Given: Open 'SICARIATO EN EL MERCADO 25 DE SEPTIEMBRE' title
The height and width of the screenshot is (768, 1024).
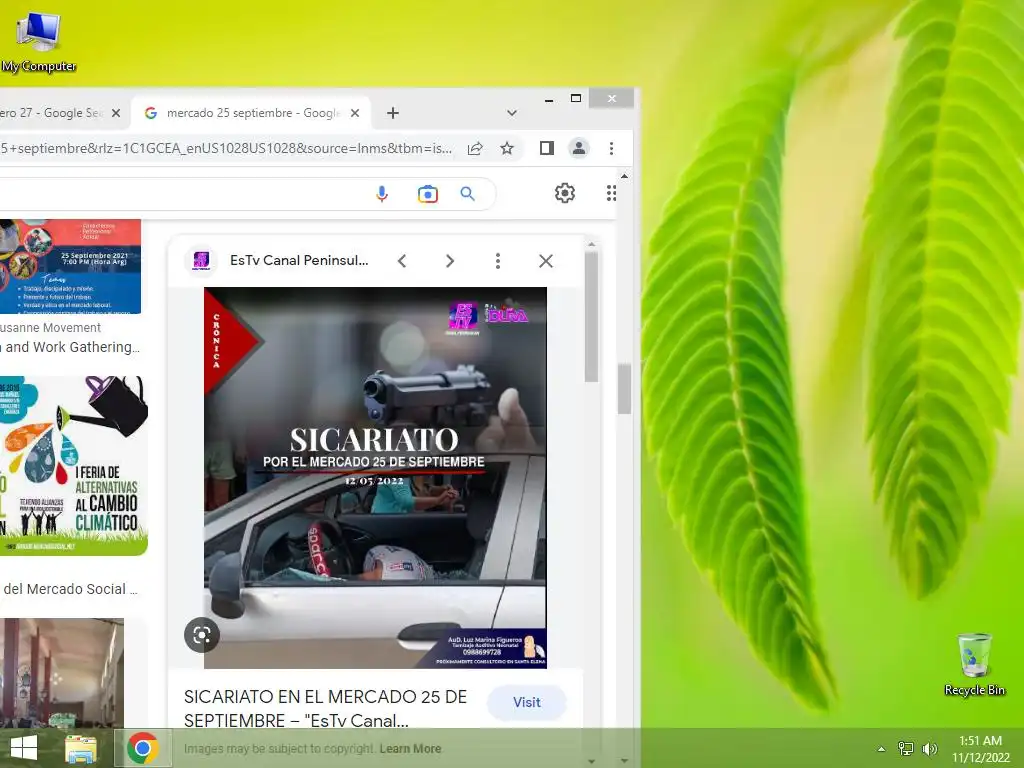Looking at the screenshot, I should (325, 709).
